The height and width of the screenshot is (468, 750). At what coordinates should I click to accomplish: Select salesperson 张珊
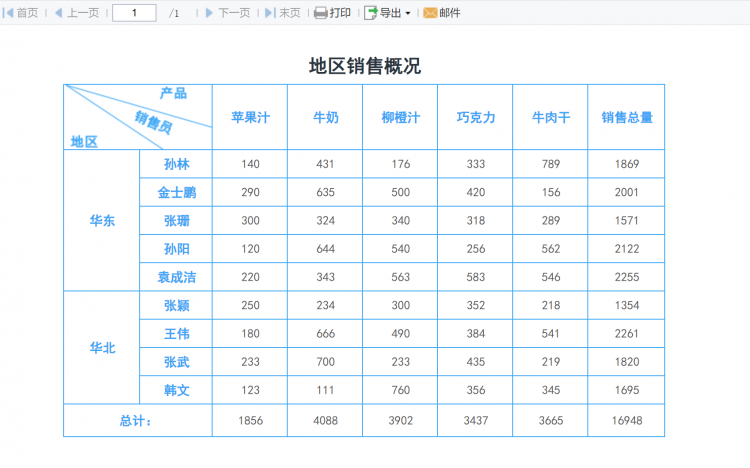(x=176, y=221)
